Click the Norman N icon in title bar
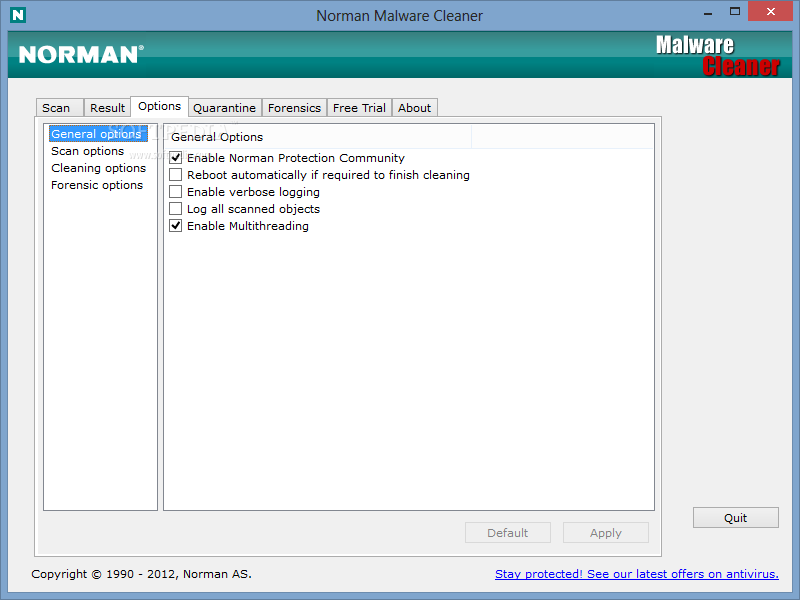The height and width of the screenshot is (600, 800). click(x=18, y=15)
